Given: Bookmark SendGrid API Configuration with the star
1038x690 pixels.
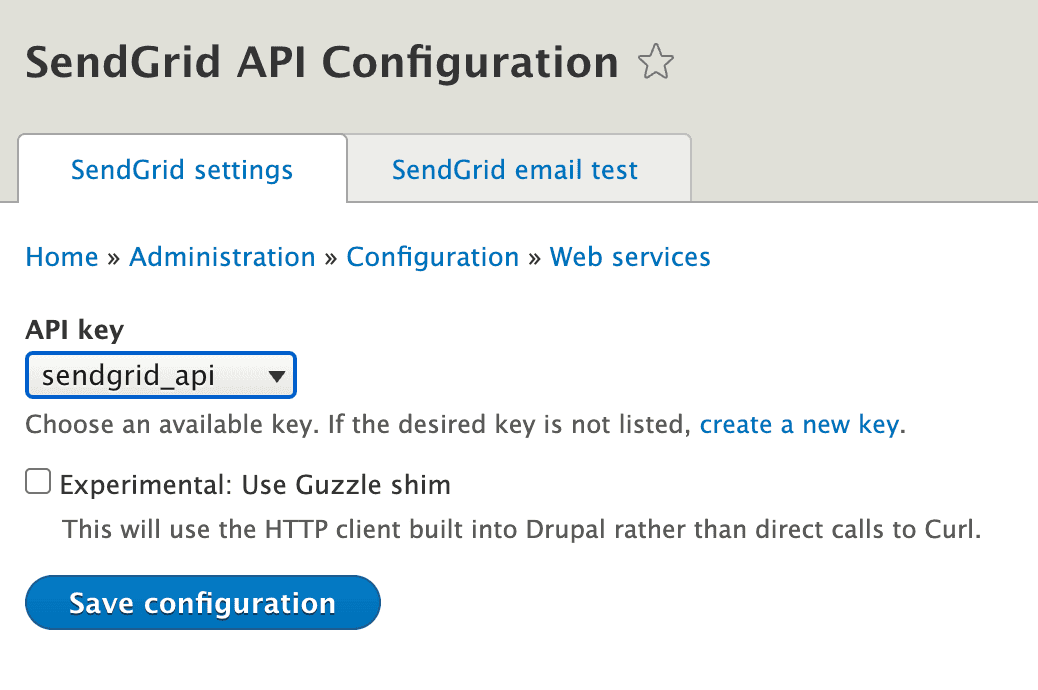Looking at the screenshot, I should pyautogui.click(x=657, y=62).
